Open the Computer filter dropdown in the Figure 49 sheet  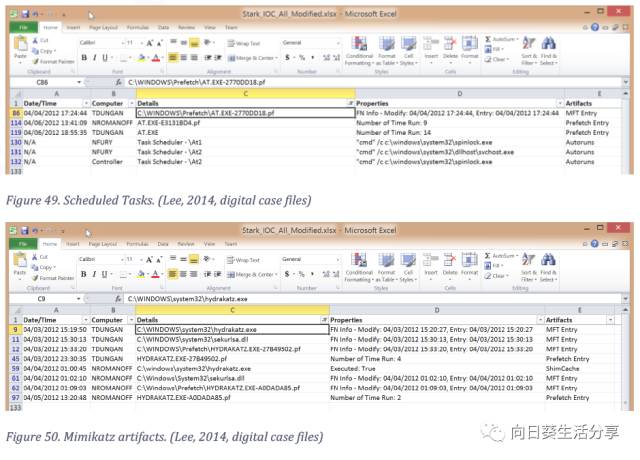[132, 103]
